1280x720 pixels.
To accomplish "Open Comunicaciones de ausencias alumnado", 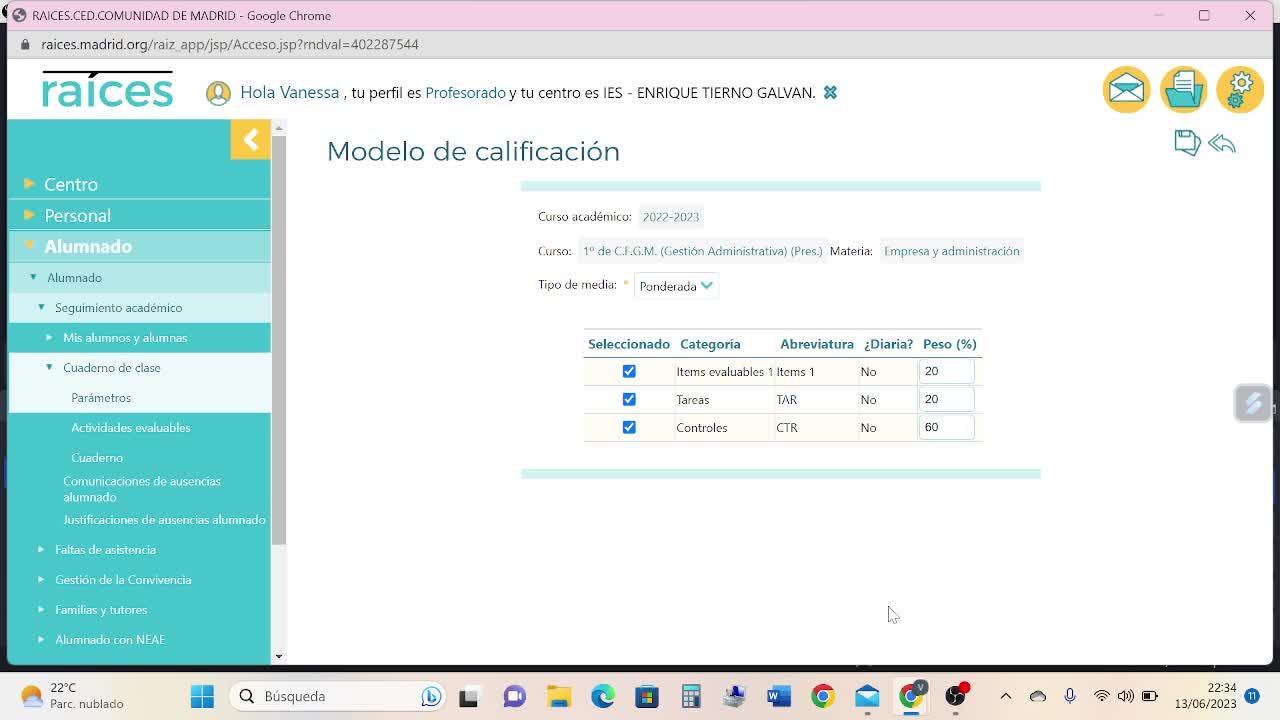I will (142, 489).
